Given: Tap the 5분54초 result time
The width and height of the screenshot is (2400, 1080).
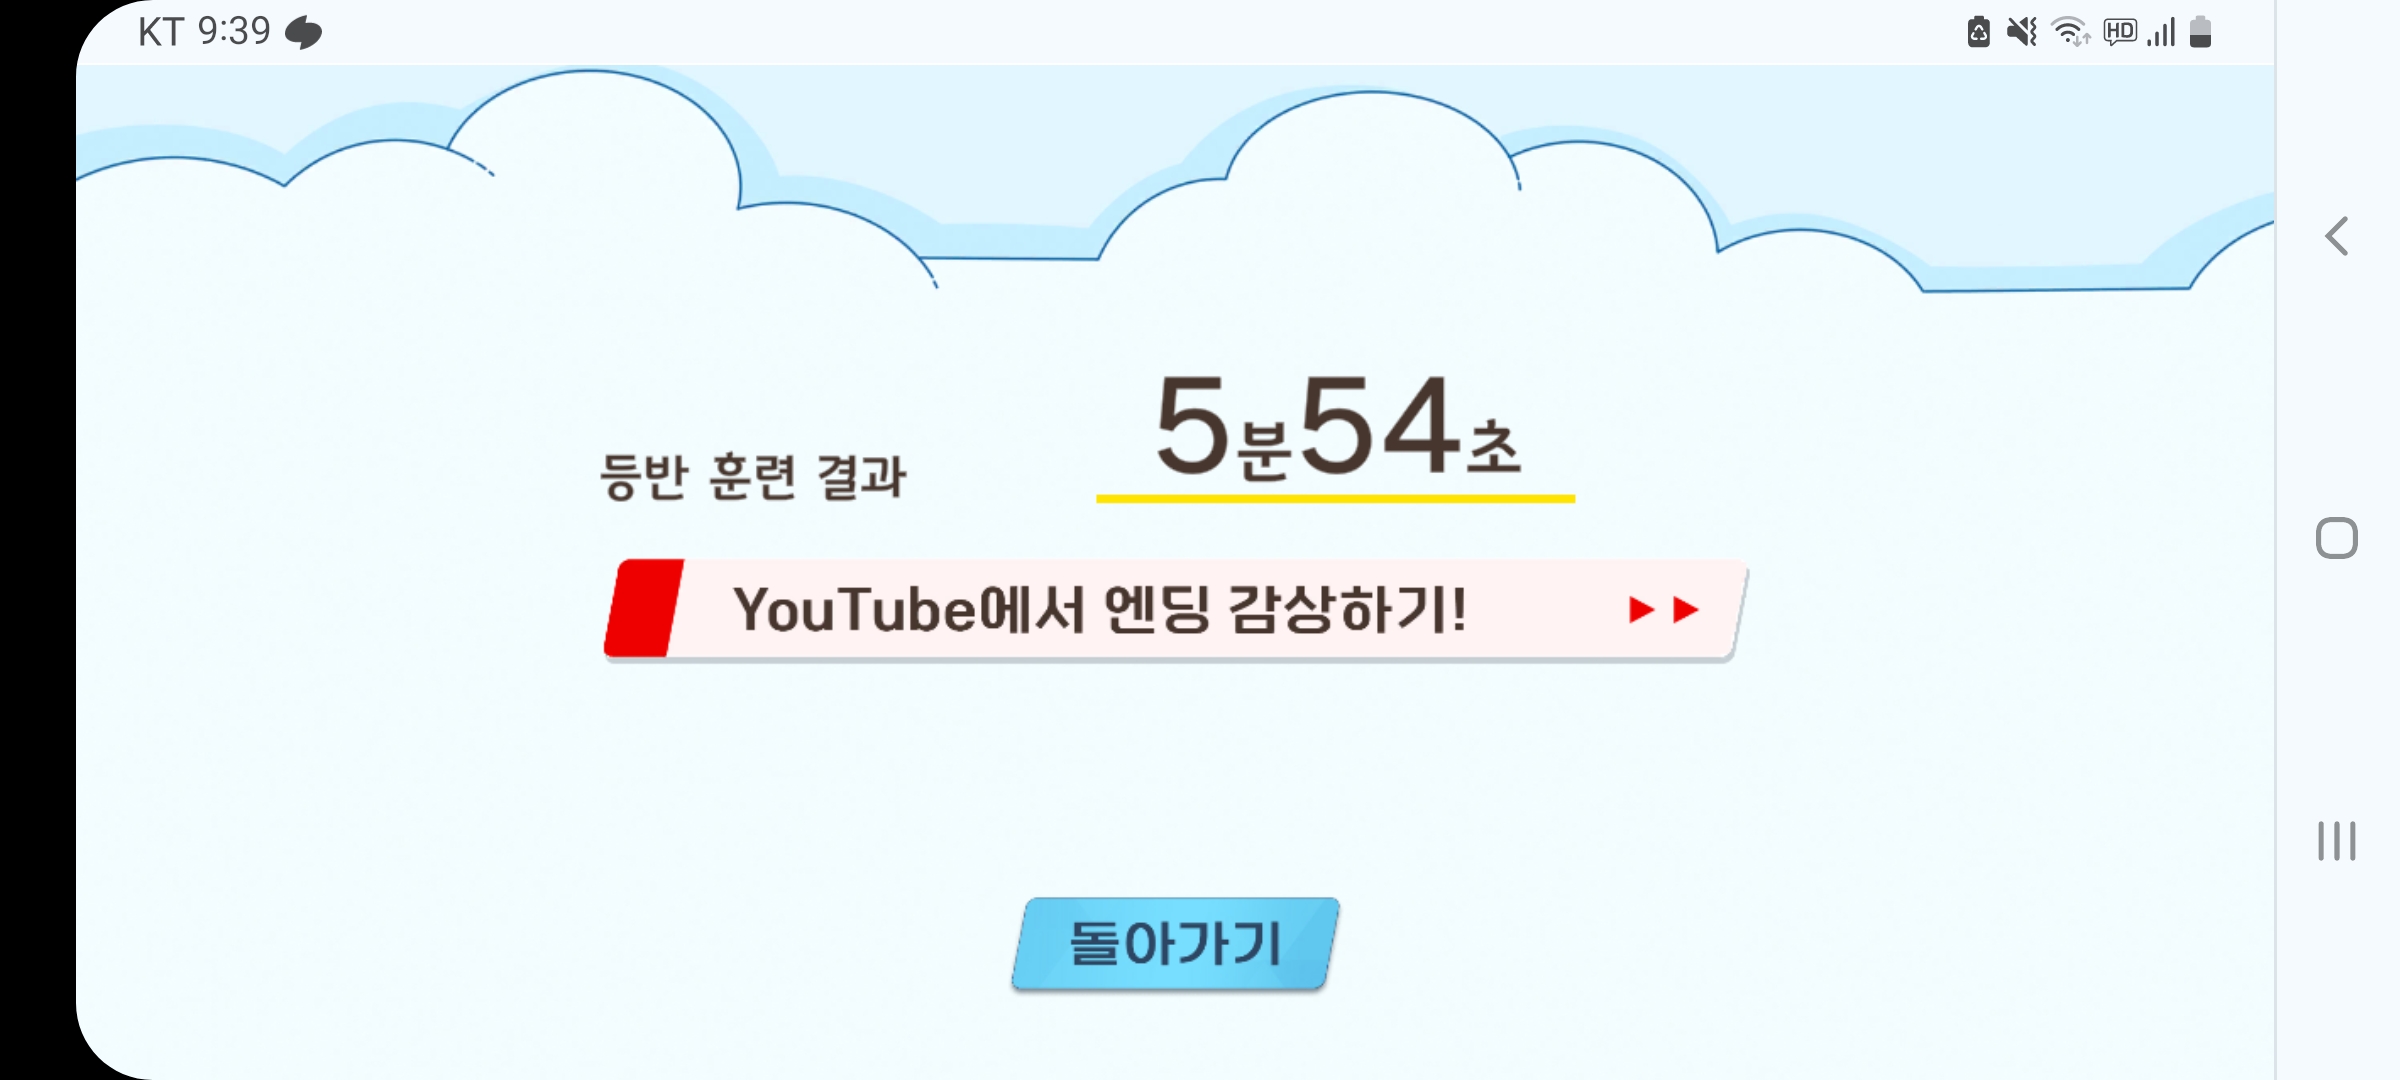Looking at the screenshot, I should point(1337,427).
